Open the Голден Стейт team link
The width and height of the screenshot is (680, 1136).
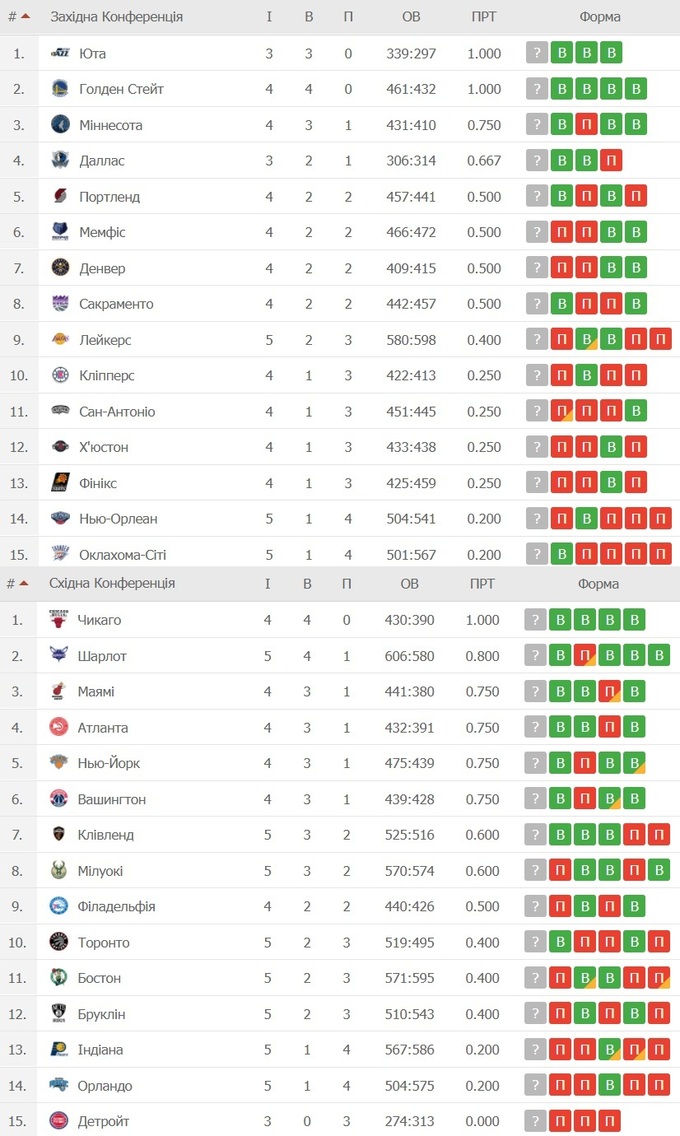(x=121, y=89)
